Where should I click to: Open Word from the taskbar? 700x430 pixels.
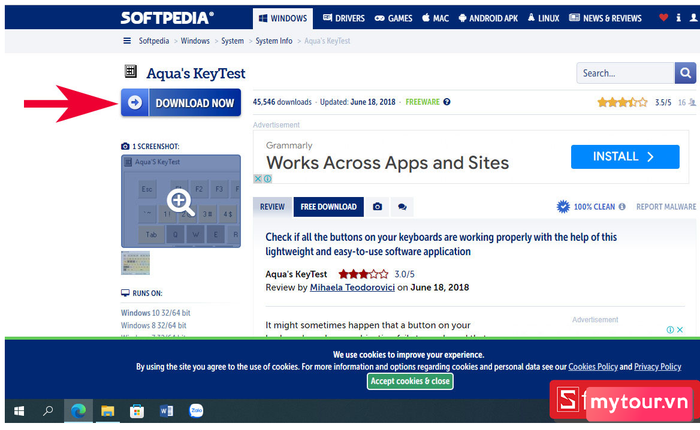click(167, 411)
